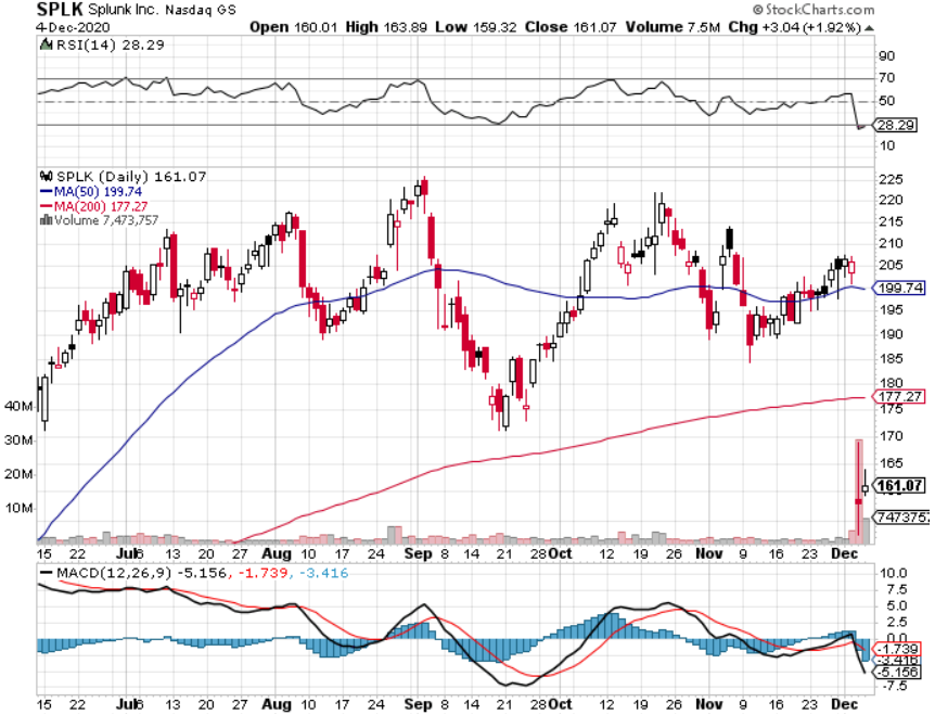934x714 pixels.
Task: Click the 50 level on the RSI axis
Action: click(886, 101)
